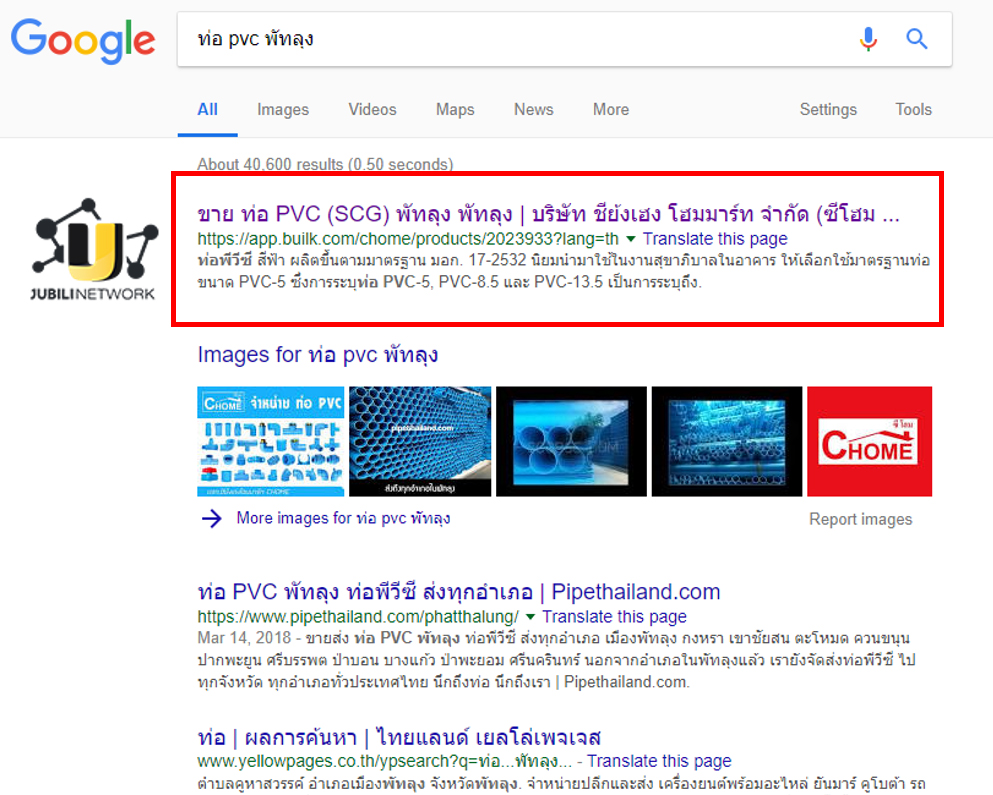Click the Google logo
The image size is (993, 795).
[83, 40]
